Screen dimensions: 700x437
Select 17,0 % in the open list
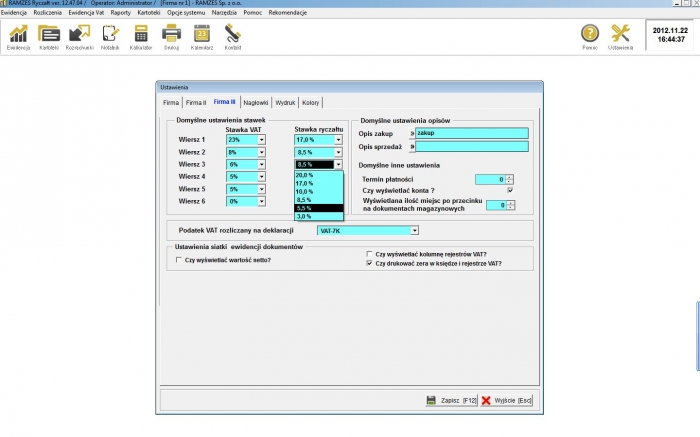click(x=319, y=183)
